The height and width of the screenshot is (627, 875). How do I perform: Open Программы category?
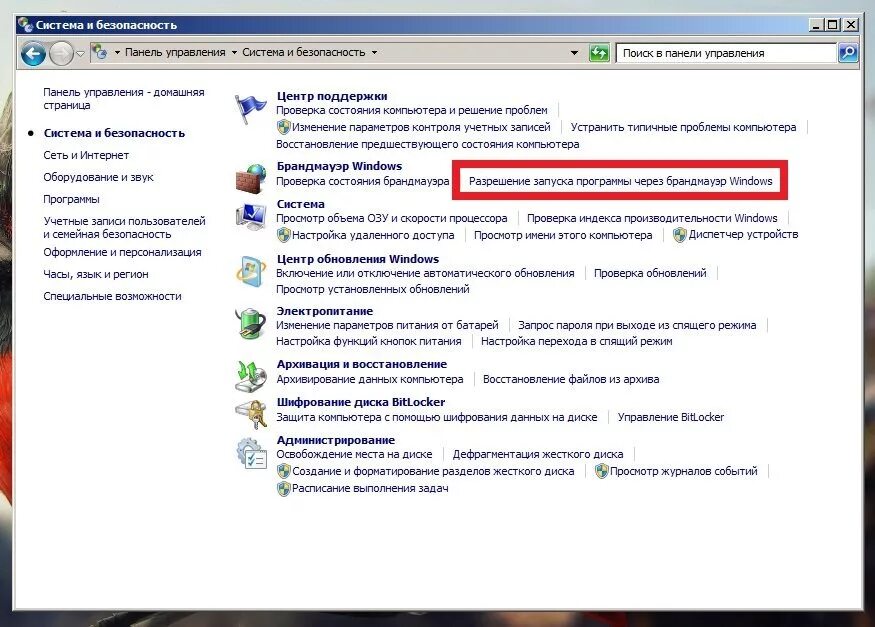coord(71,199)
